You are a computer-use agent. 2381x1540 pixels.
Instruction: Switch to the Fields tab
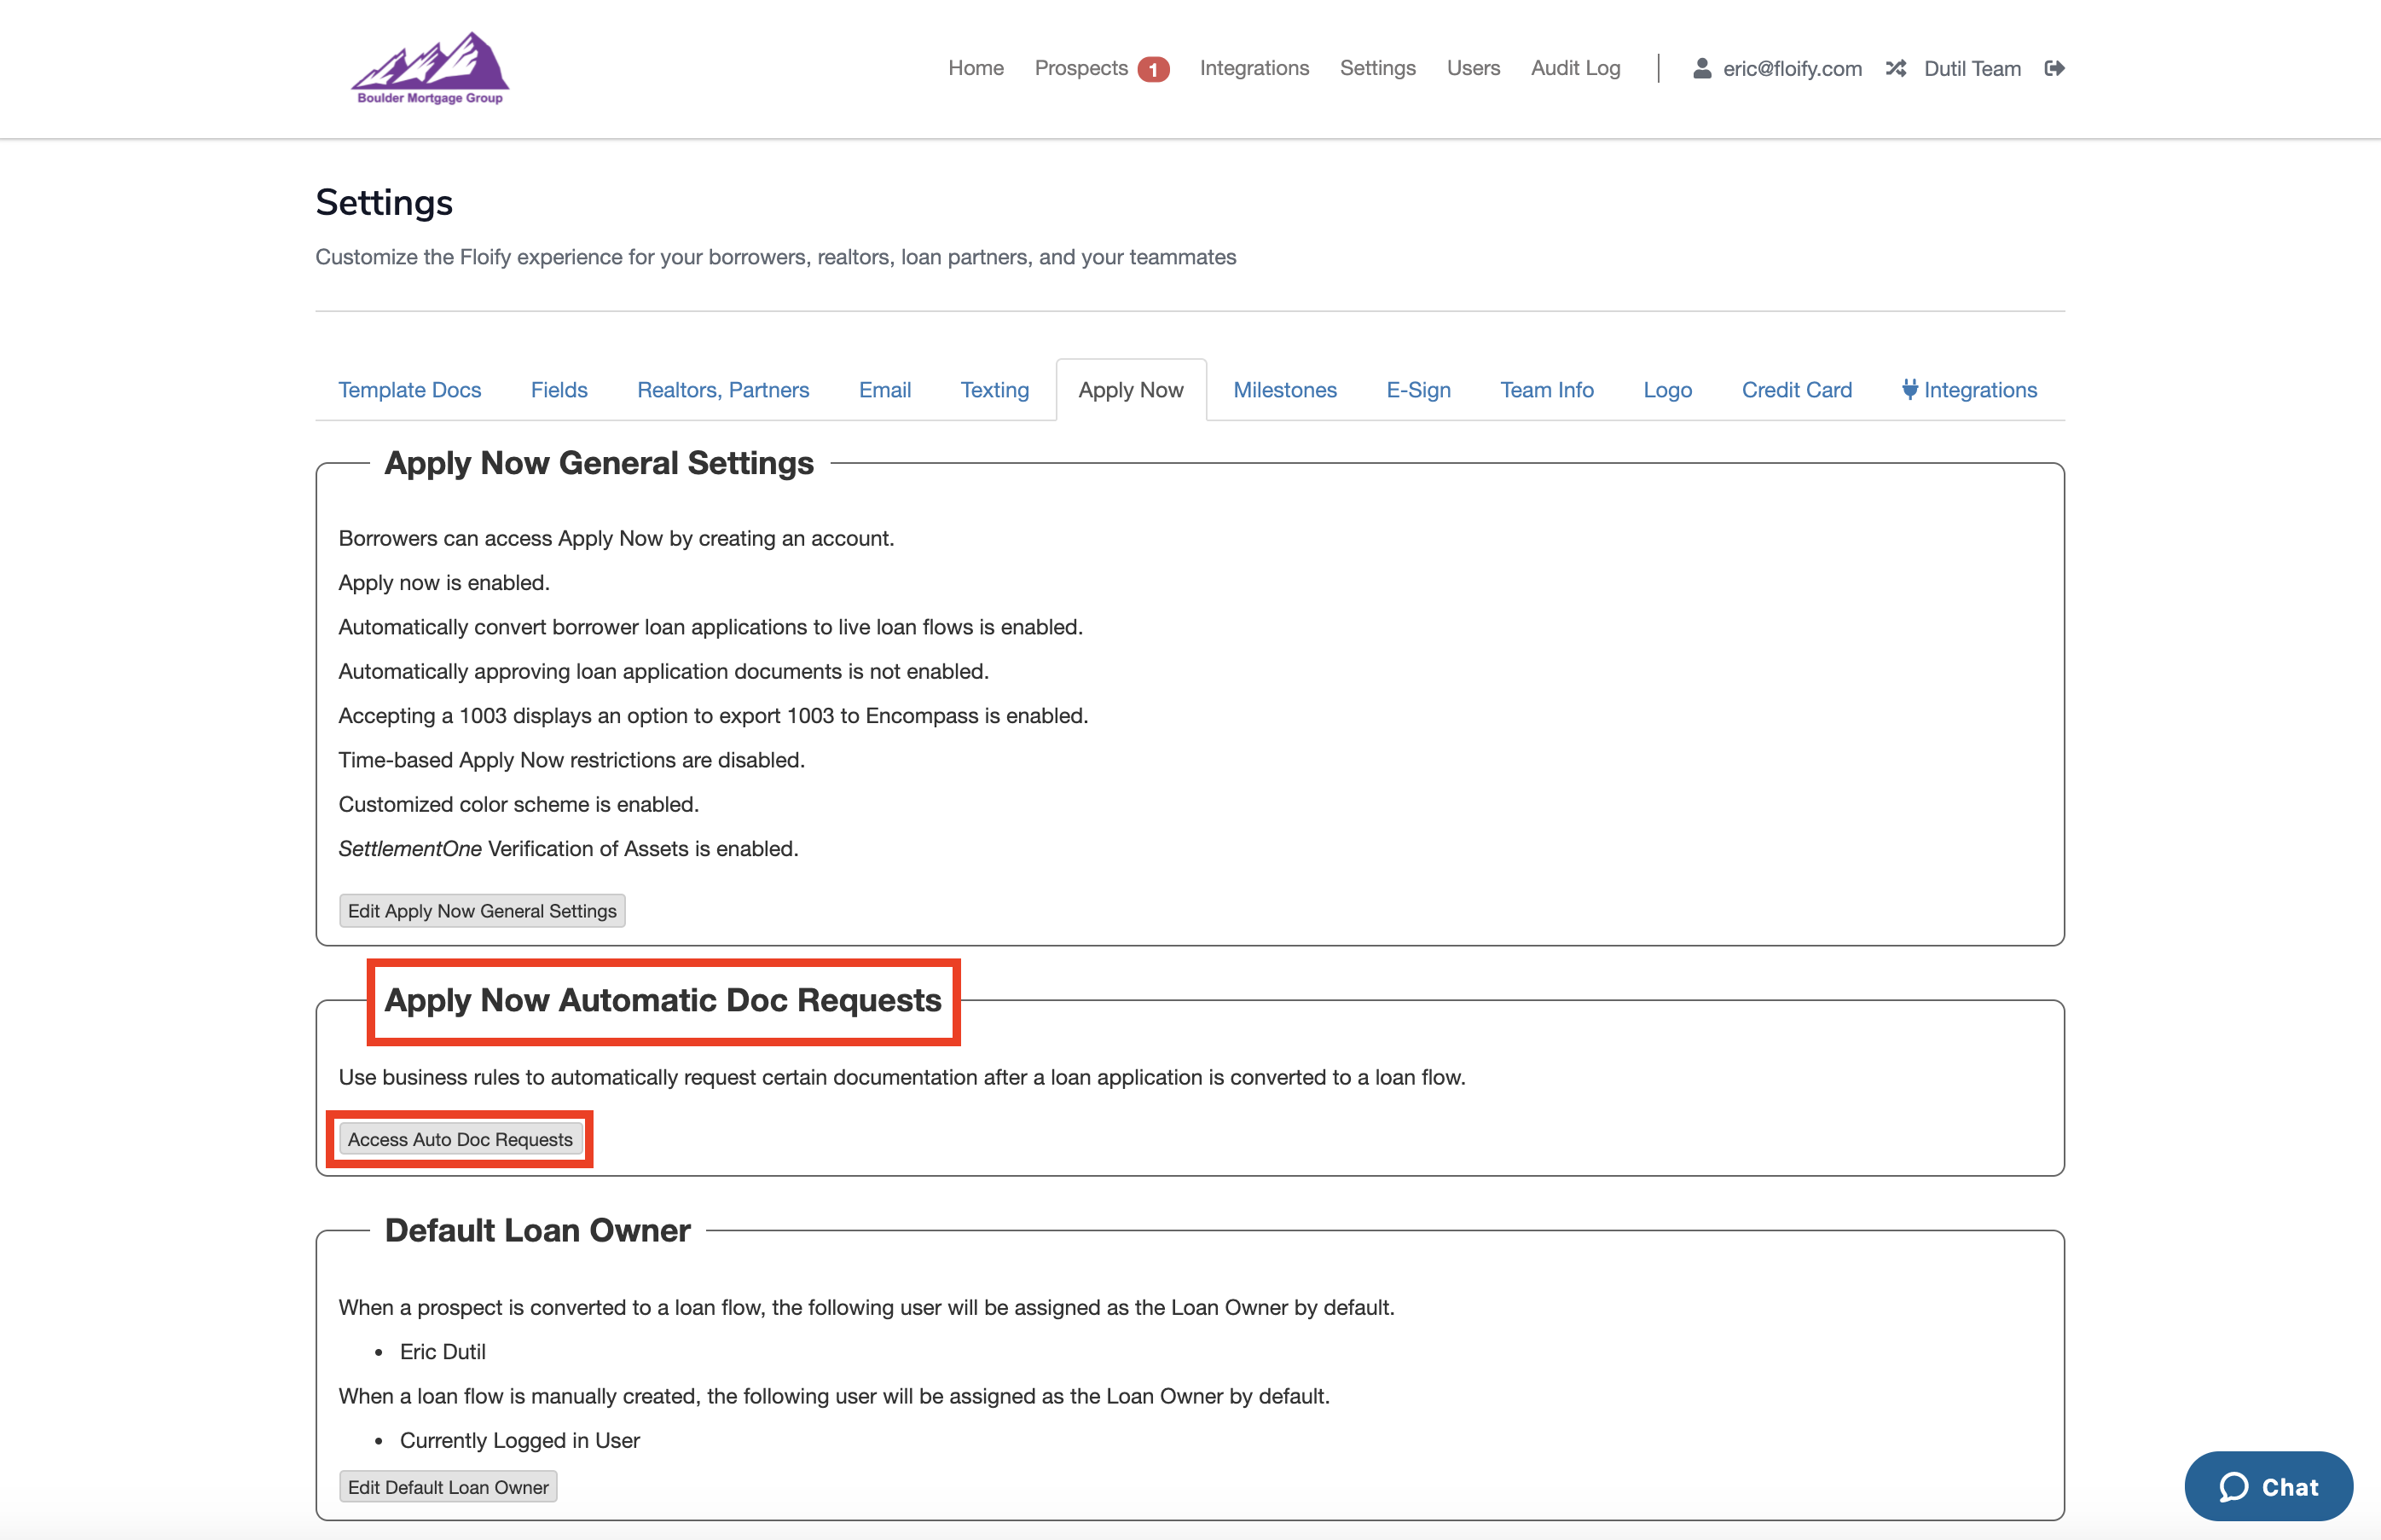coord(559,390)
